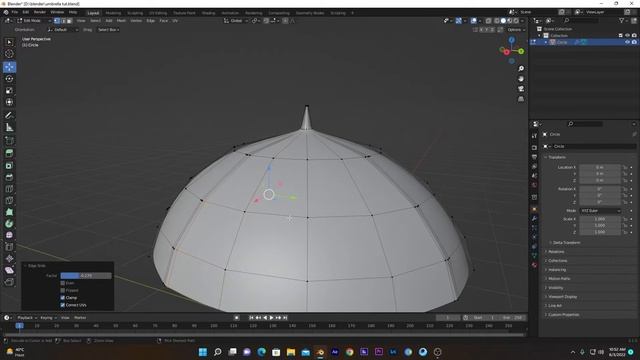Select the Rip Region tool
Viewport: 640px width, 360px height.
click(9, 282)
